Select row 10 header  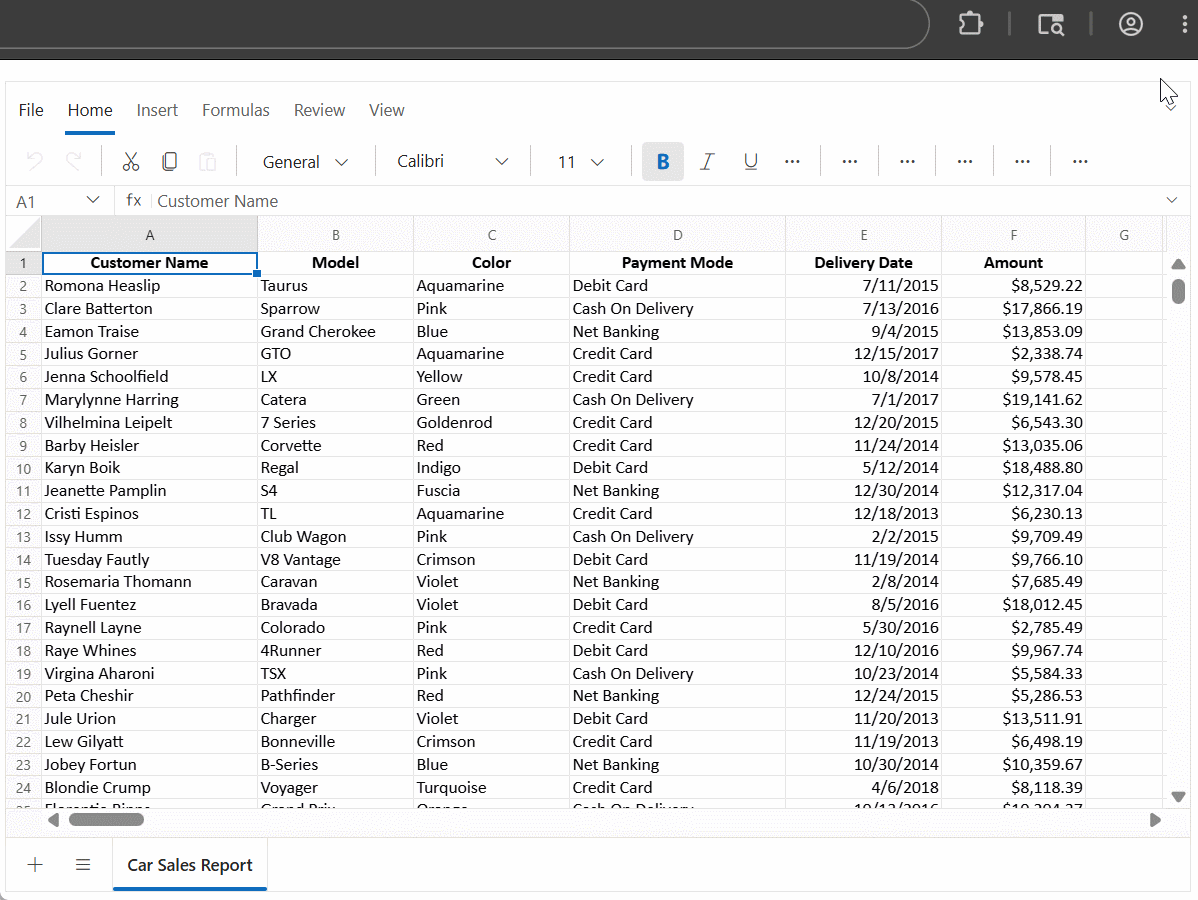(x=24, y=468)
